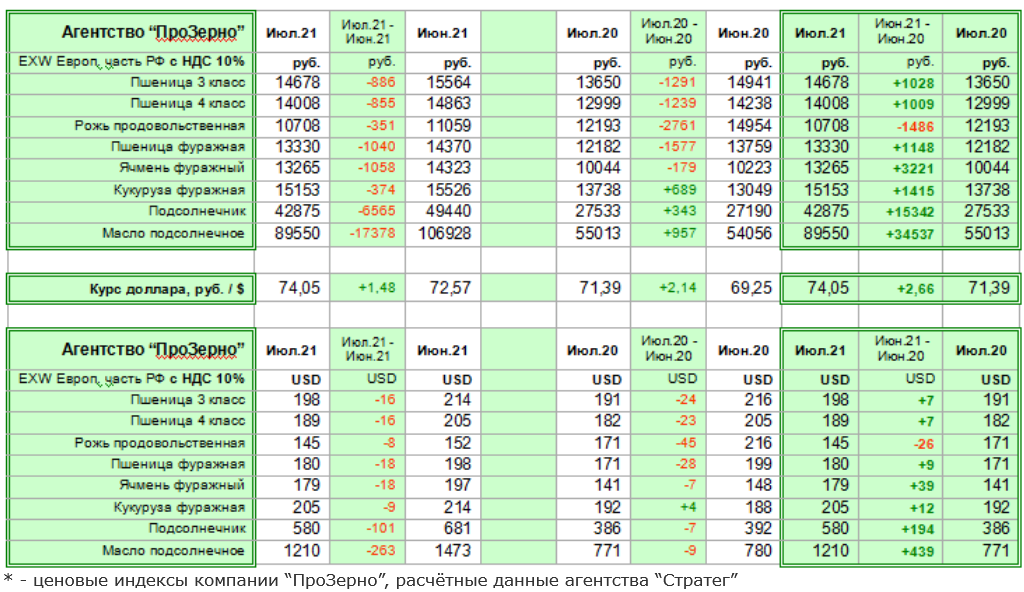Click the green +39 USD change
Viewport: 1024px width, 592px height.
point(923,487)
